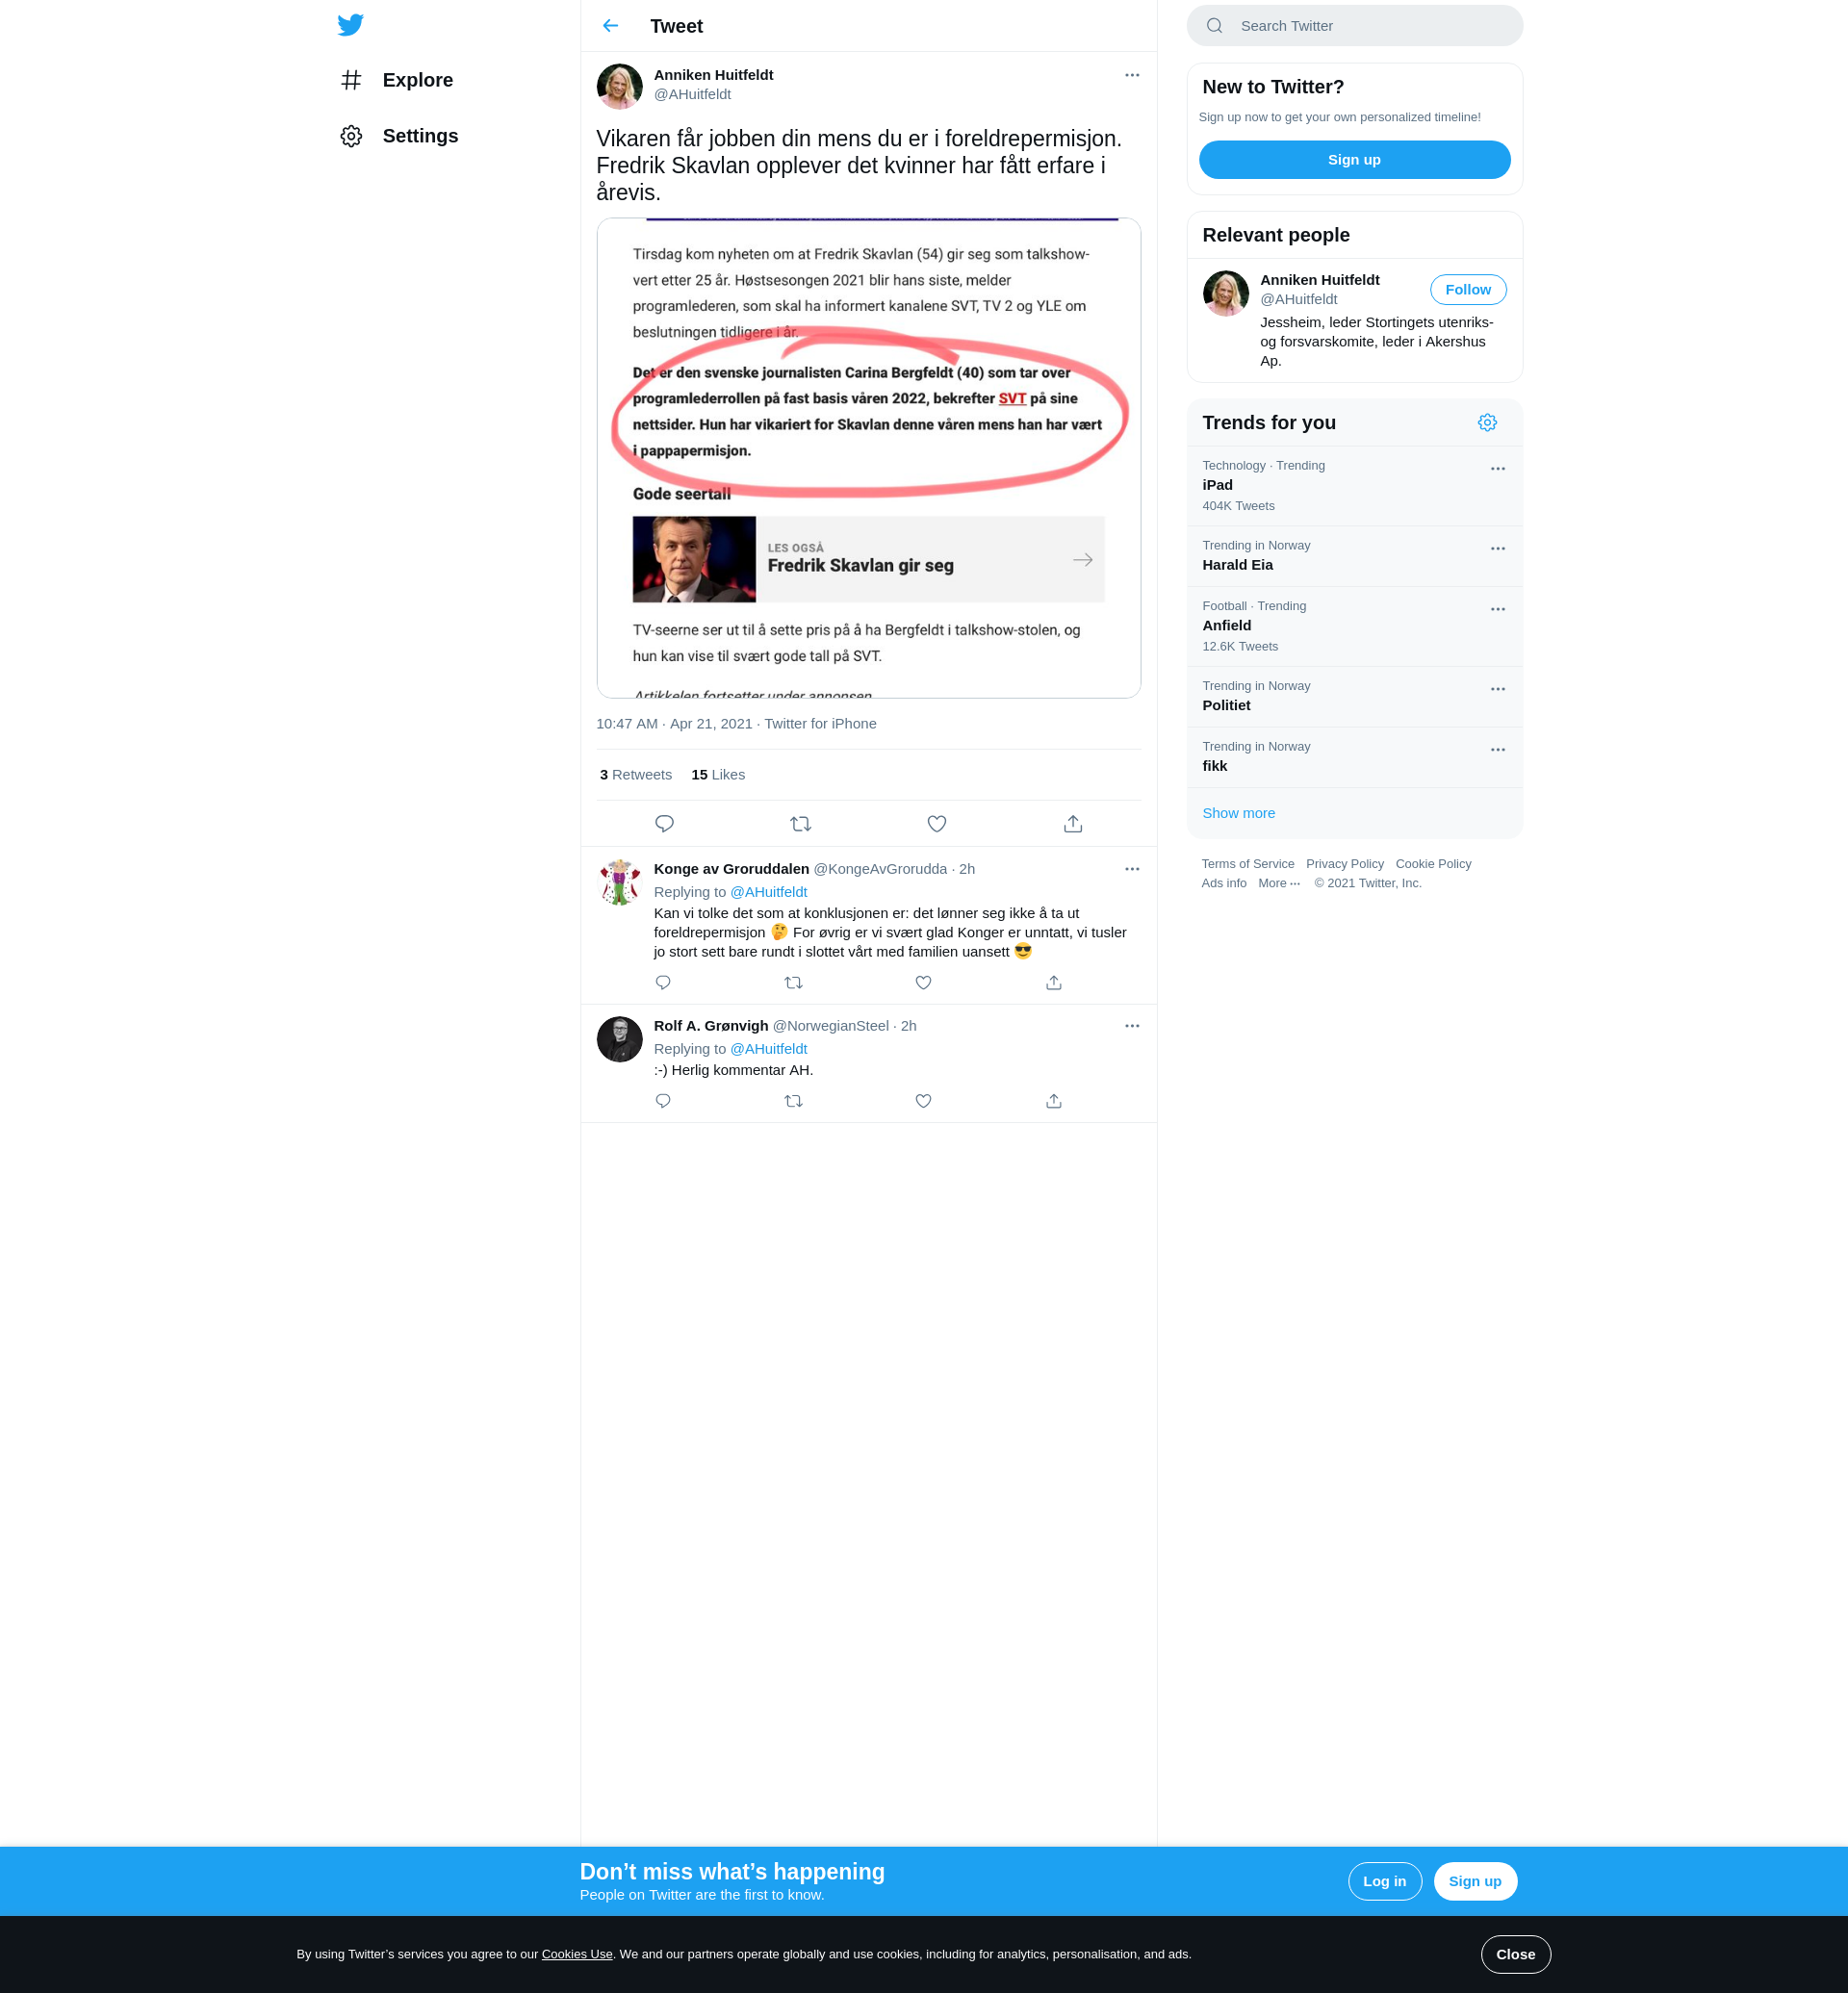Open Settings from the sidebar

[399, 136]
